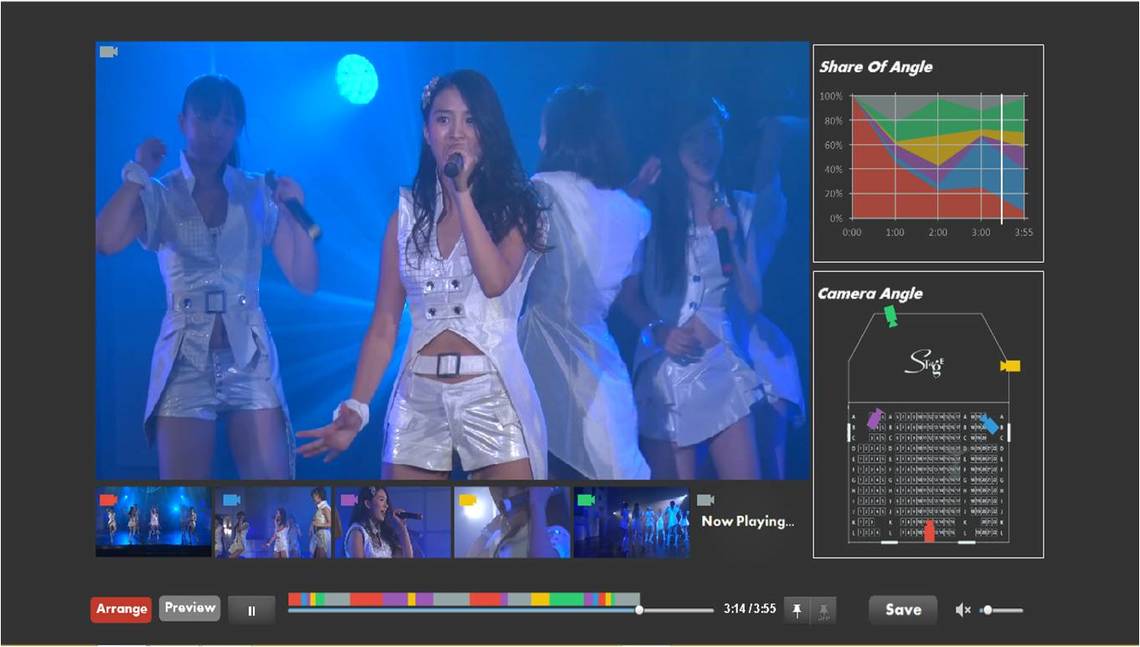
Task: Click the active pin icon next to the time
Action: tap(797, 610)
